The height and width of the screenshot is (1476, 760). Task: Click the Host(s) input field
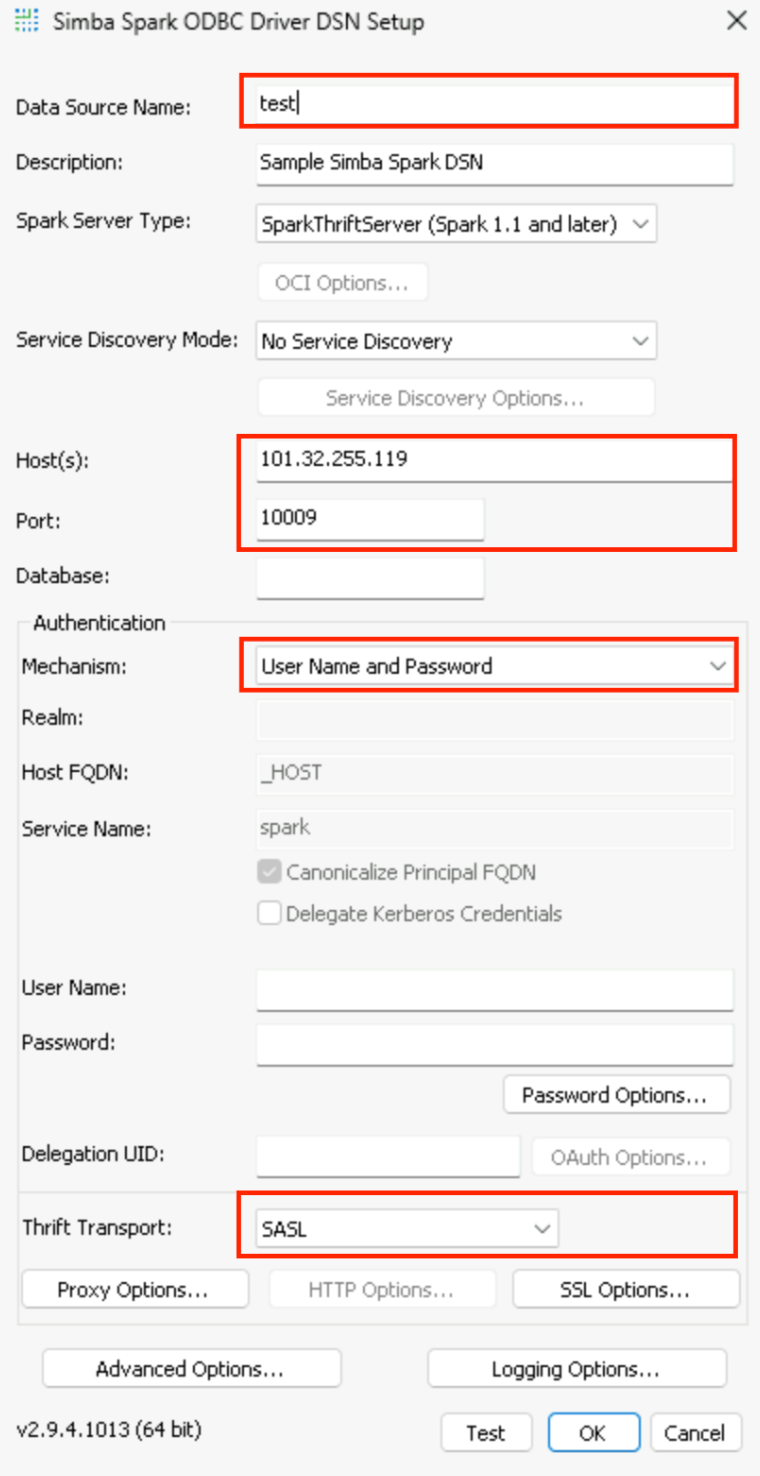coord(494,459)
